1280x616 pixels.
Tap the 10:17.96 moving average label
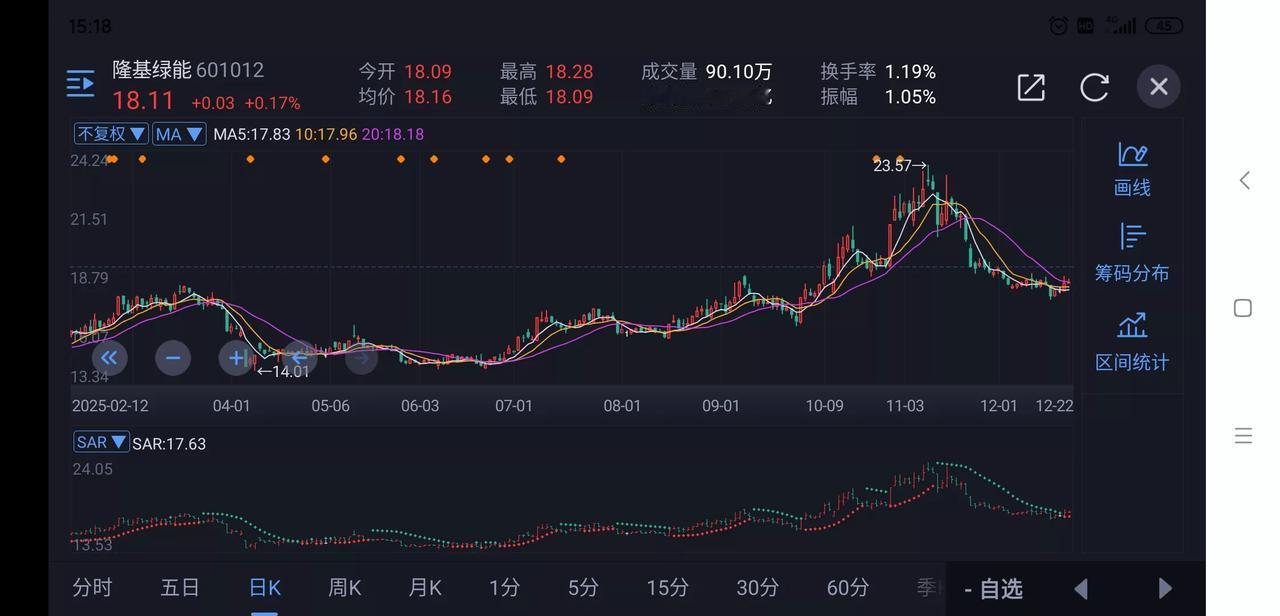coord(326,134)
